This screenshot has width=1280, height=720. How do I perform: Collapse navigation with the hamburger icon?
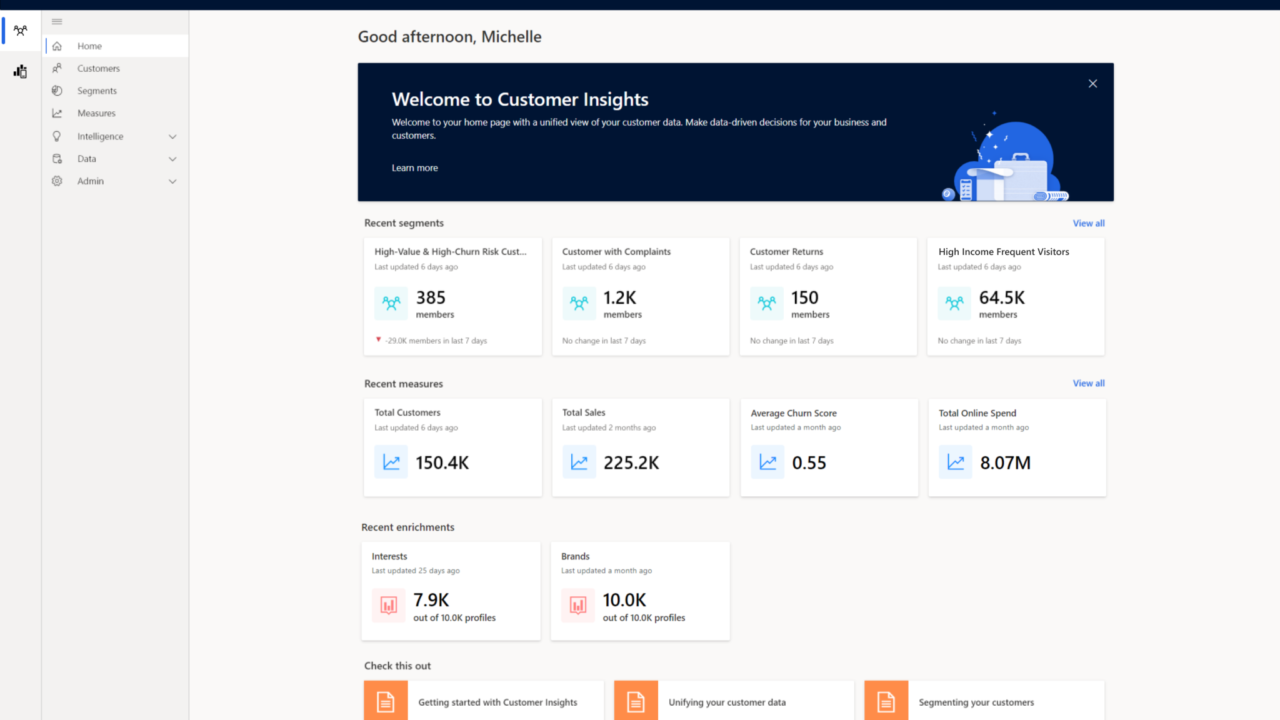57,21
